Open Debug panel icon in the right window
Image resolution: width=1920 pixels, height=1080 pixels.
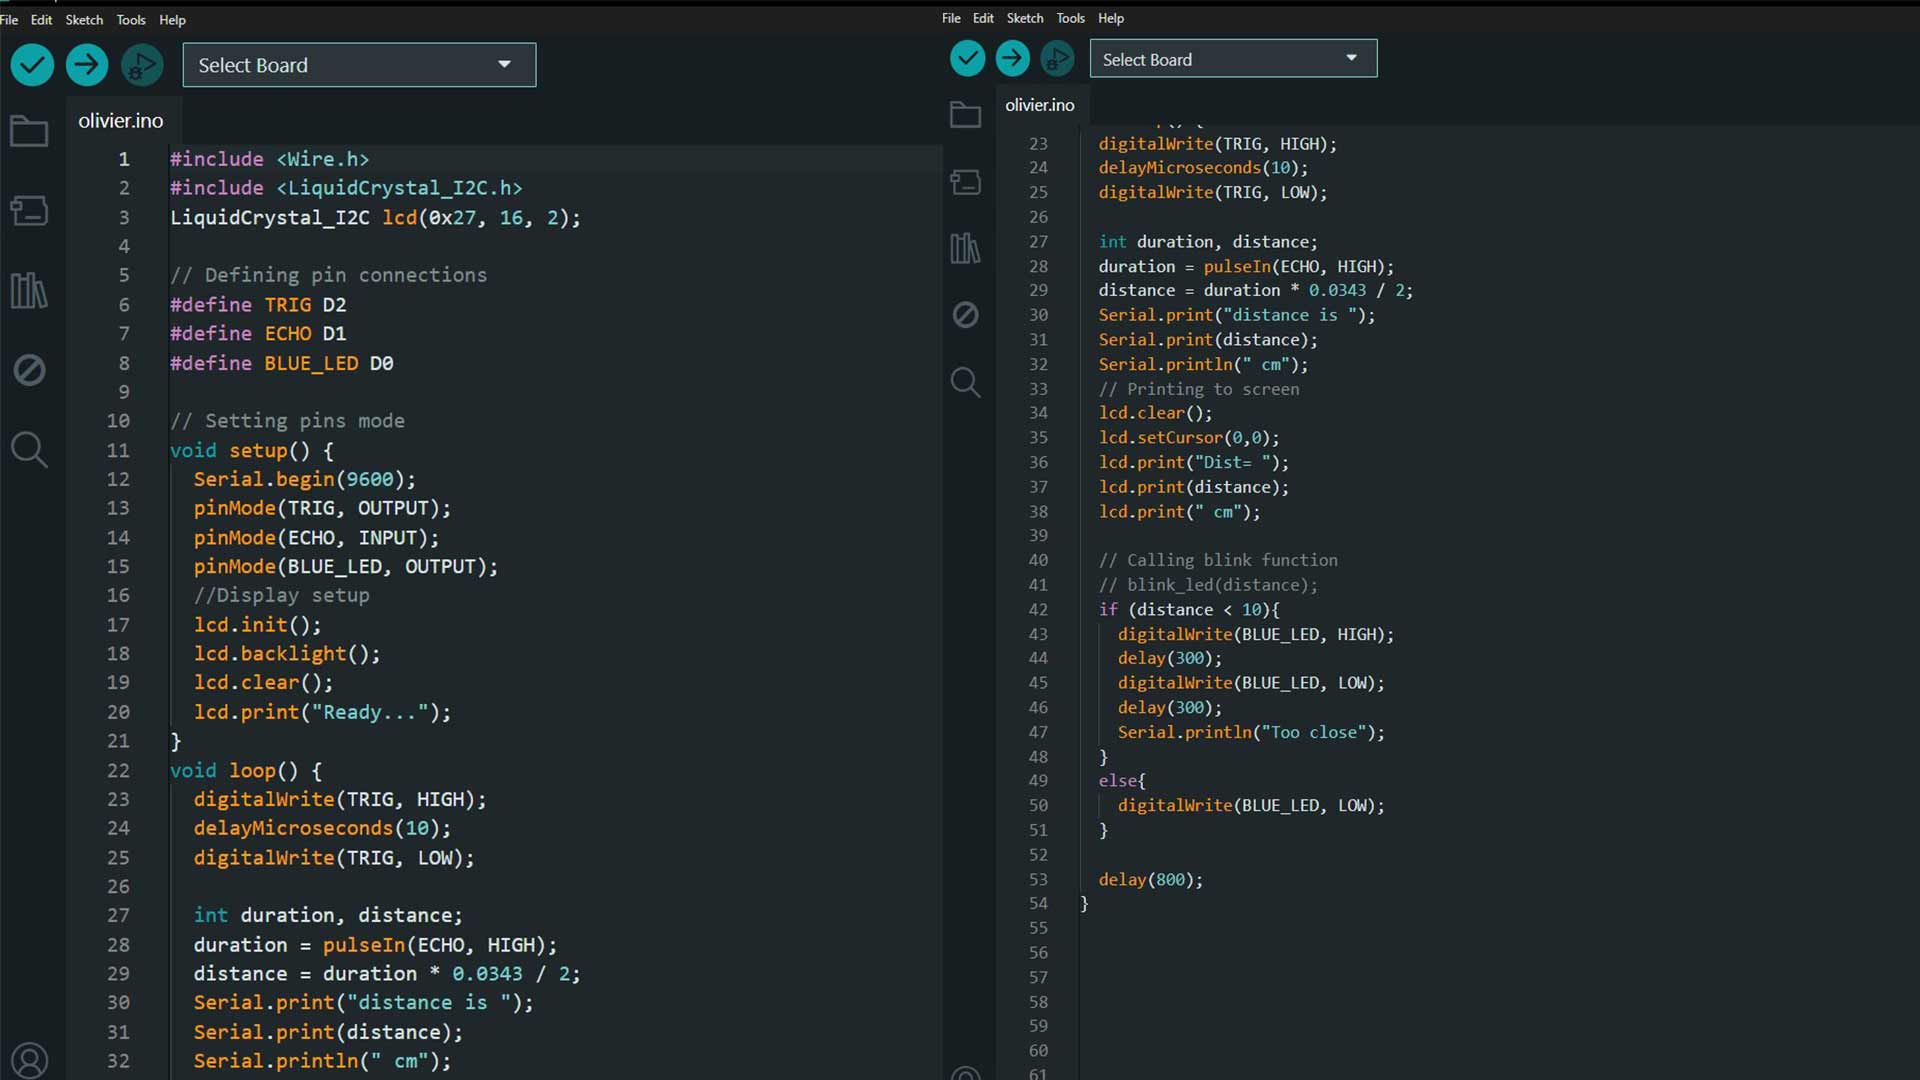[x=965, y=315]
